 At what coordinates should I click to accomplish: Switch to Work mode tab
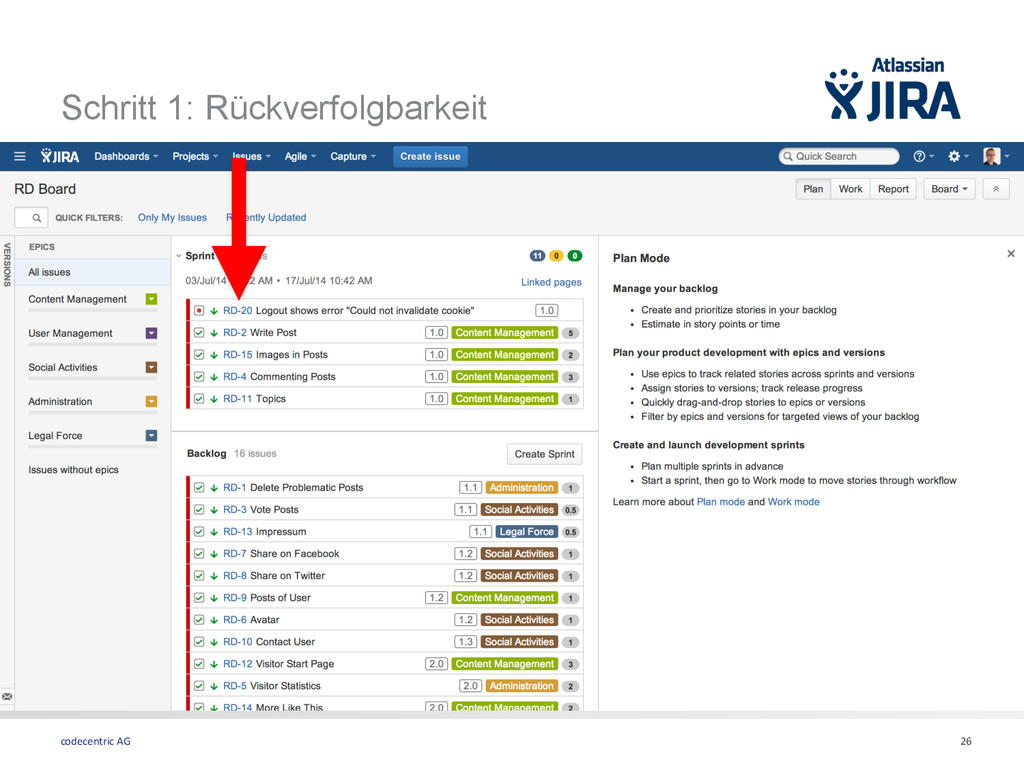pyautogui.click(x=850, y=189)
